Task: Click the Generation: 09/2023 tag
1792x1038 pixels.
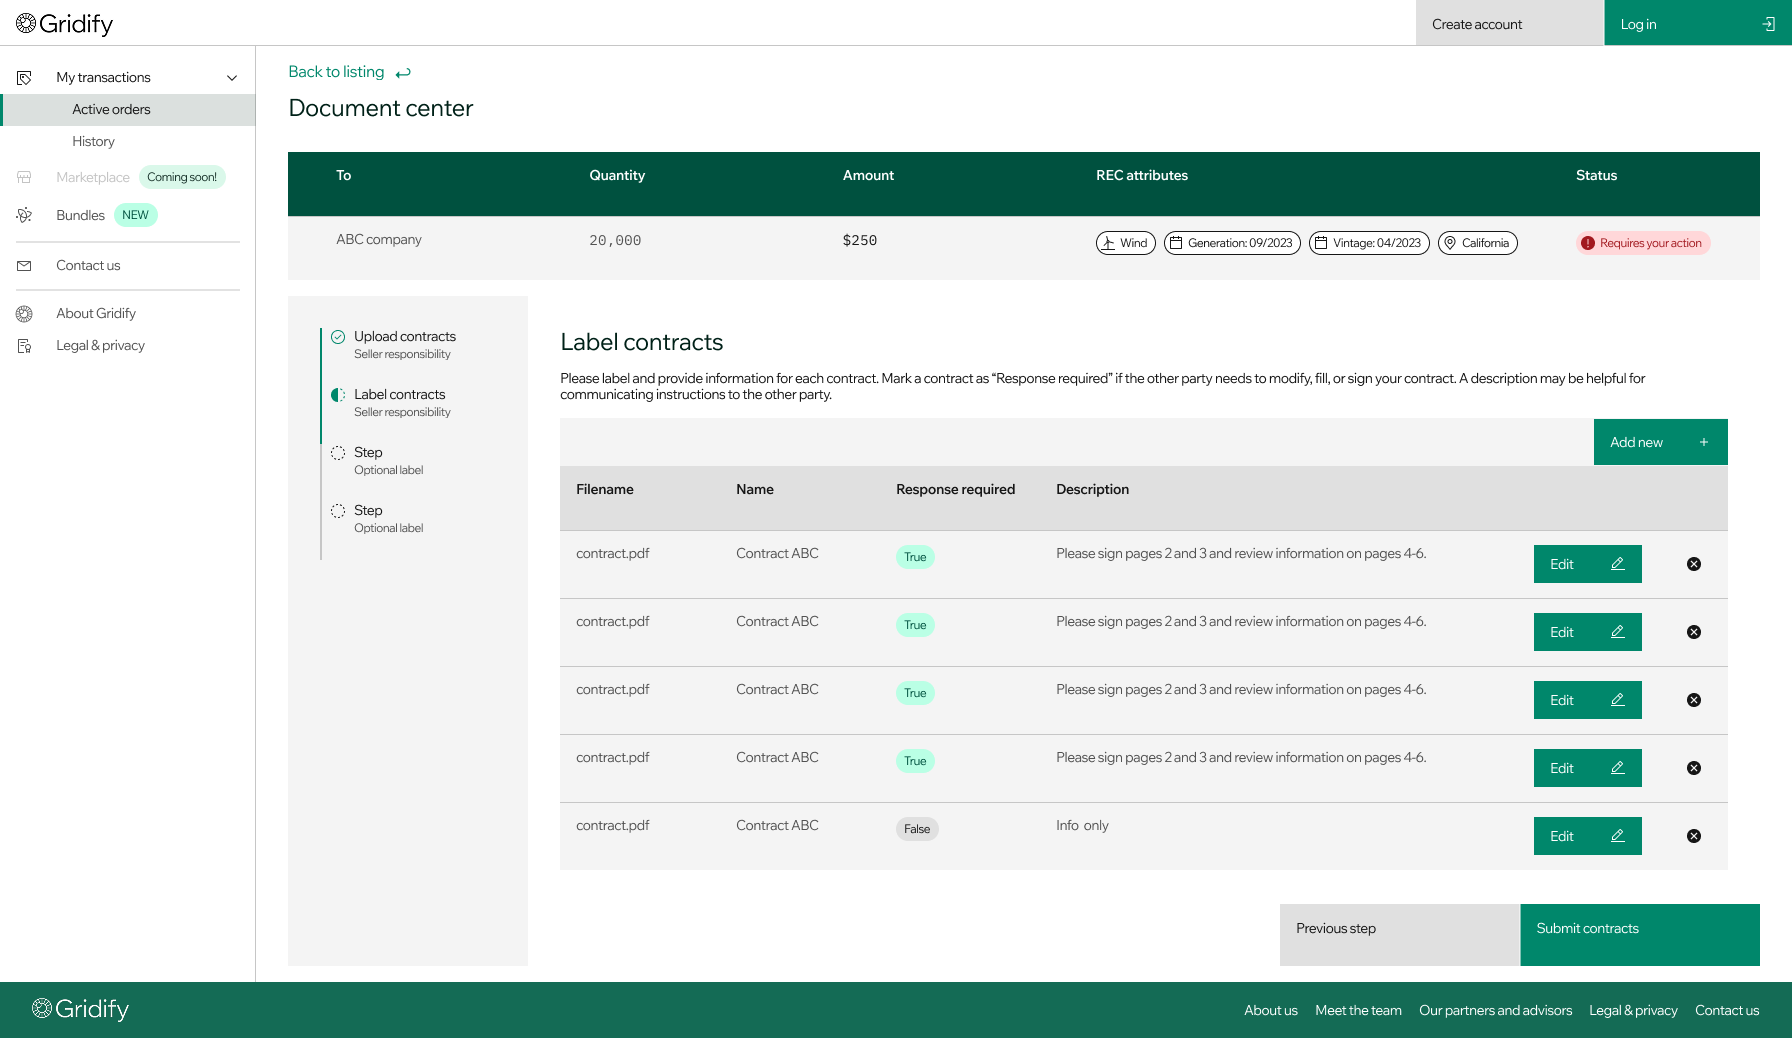Action: tap(1232, 243)
